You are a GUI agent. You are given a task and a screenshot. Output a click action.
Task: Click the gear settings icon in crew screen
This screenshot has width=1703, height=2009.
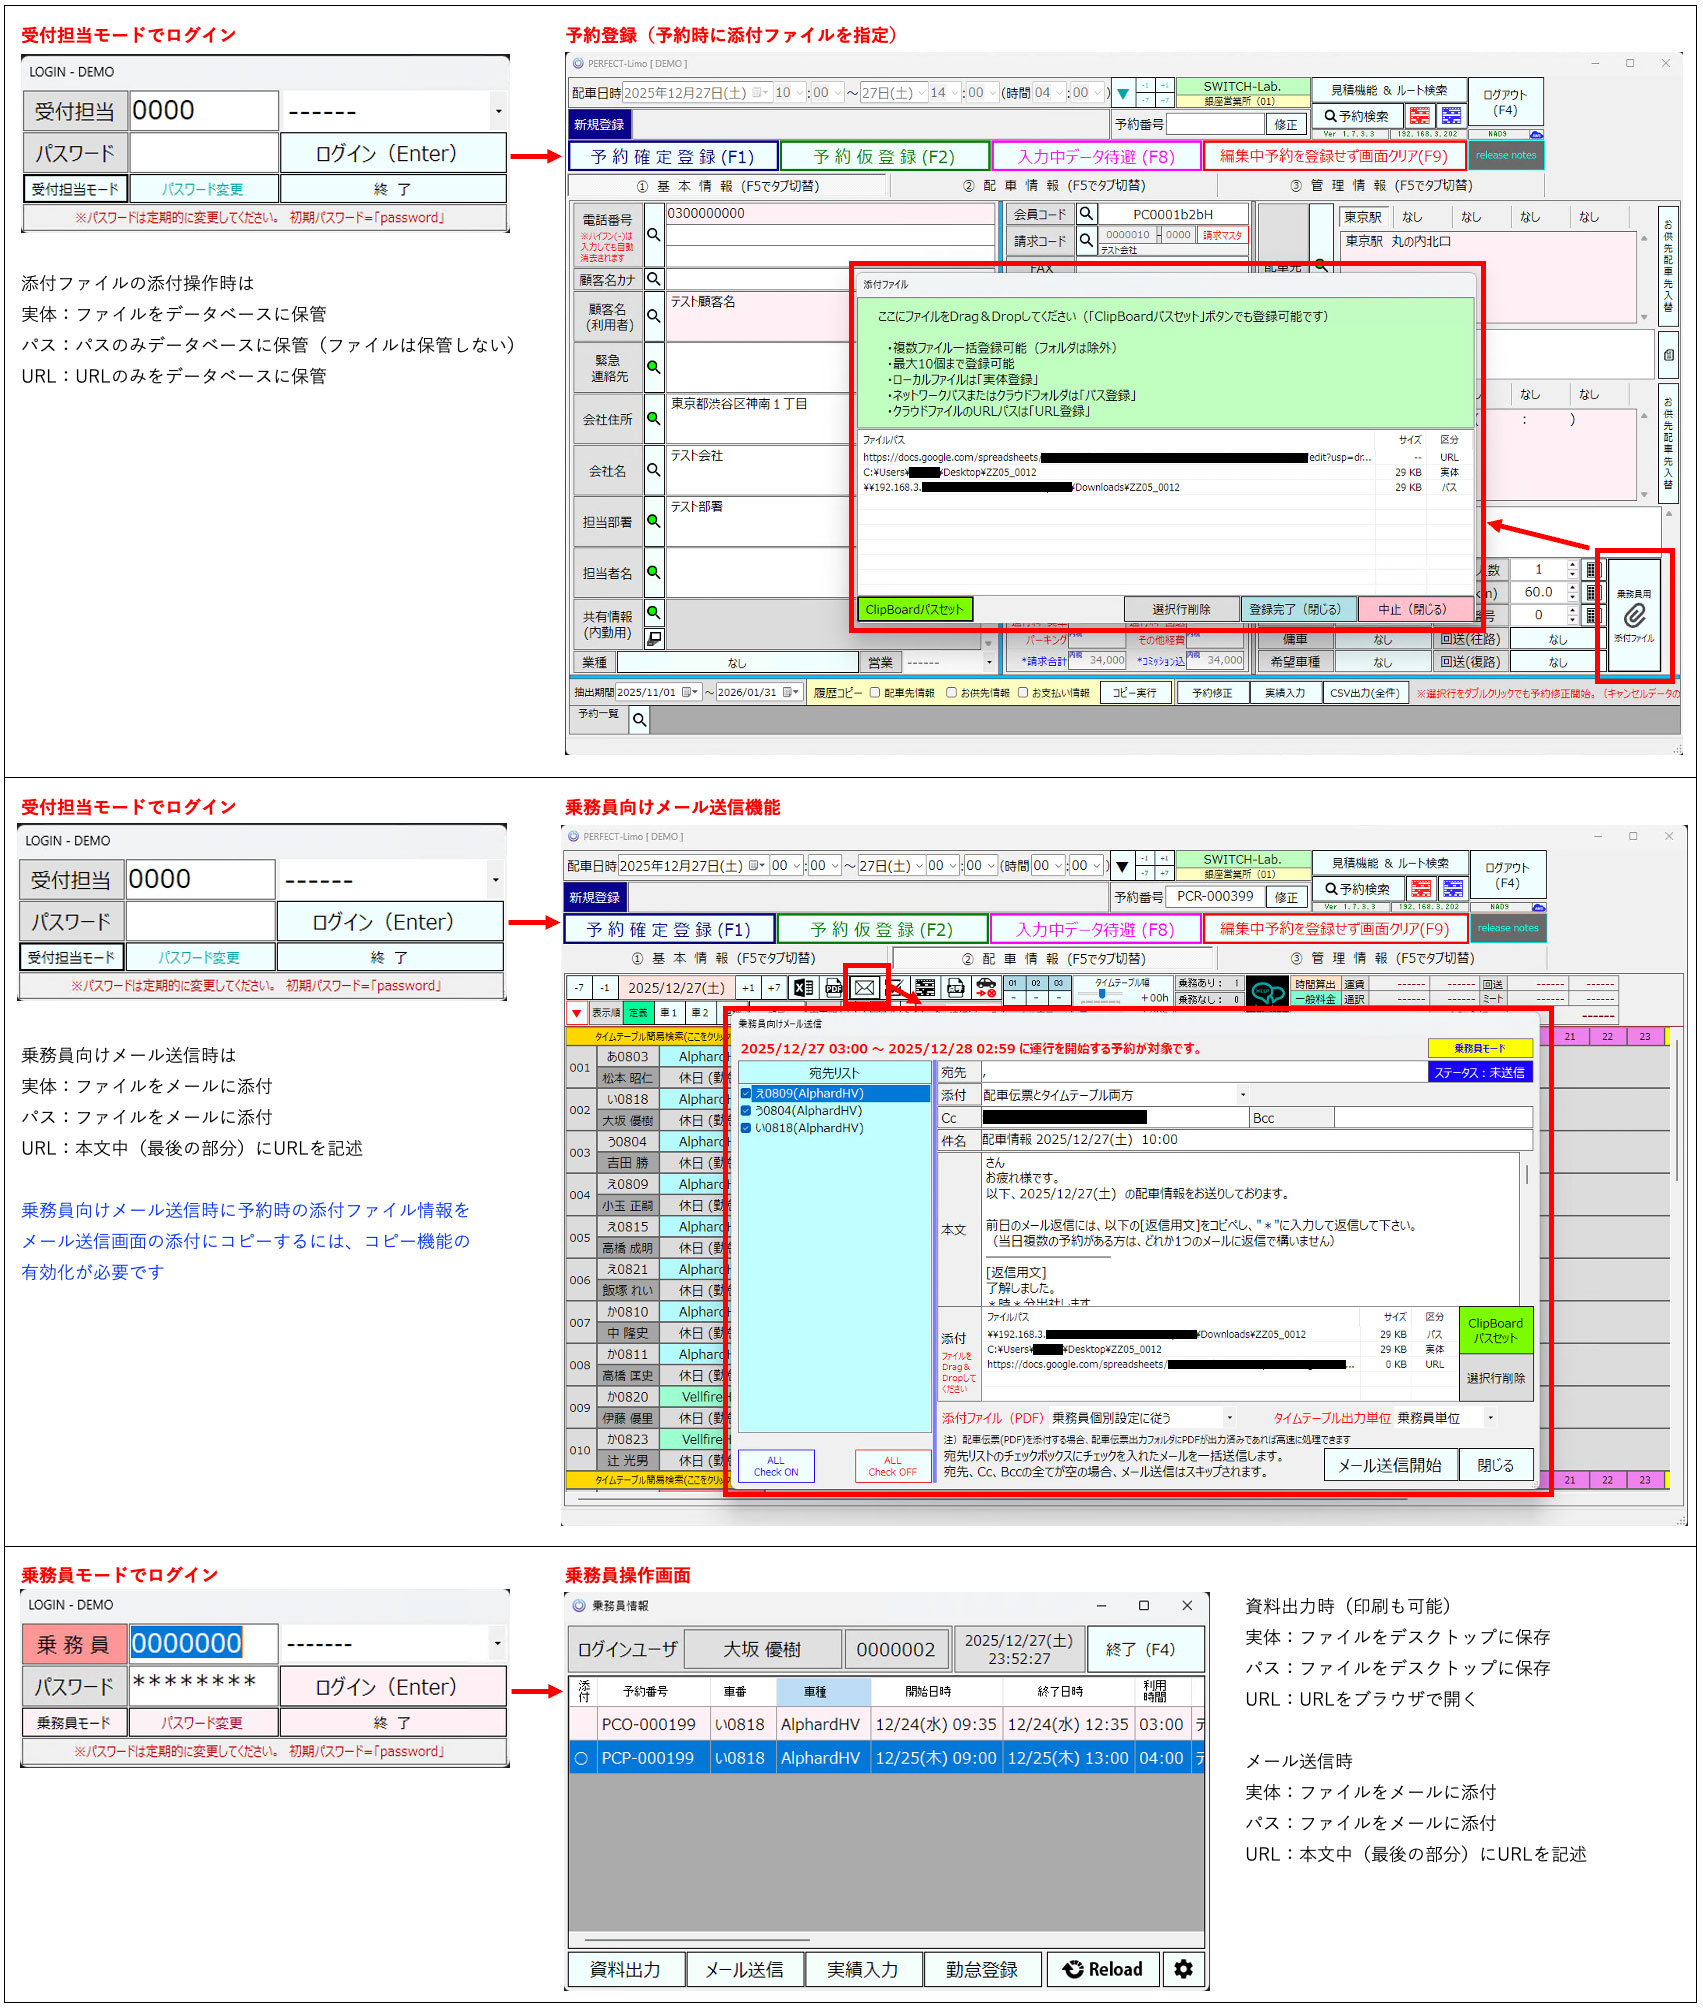[x=1183, y=1969]
